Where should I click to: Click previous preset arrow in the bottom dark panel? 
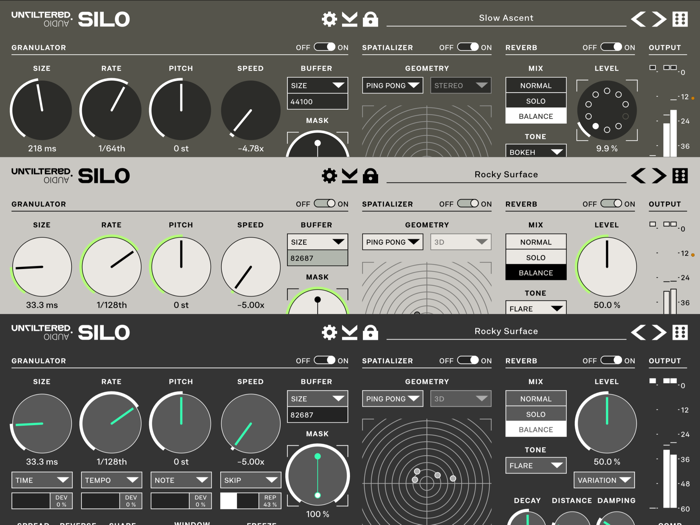(x=638, y=333)
